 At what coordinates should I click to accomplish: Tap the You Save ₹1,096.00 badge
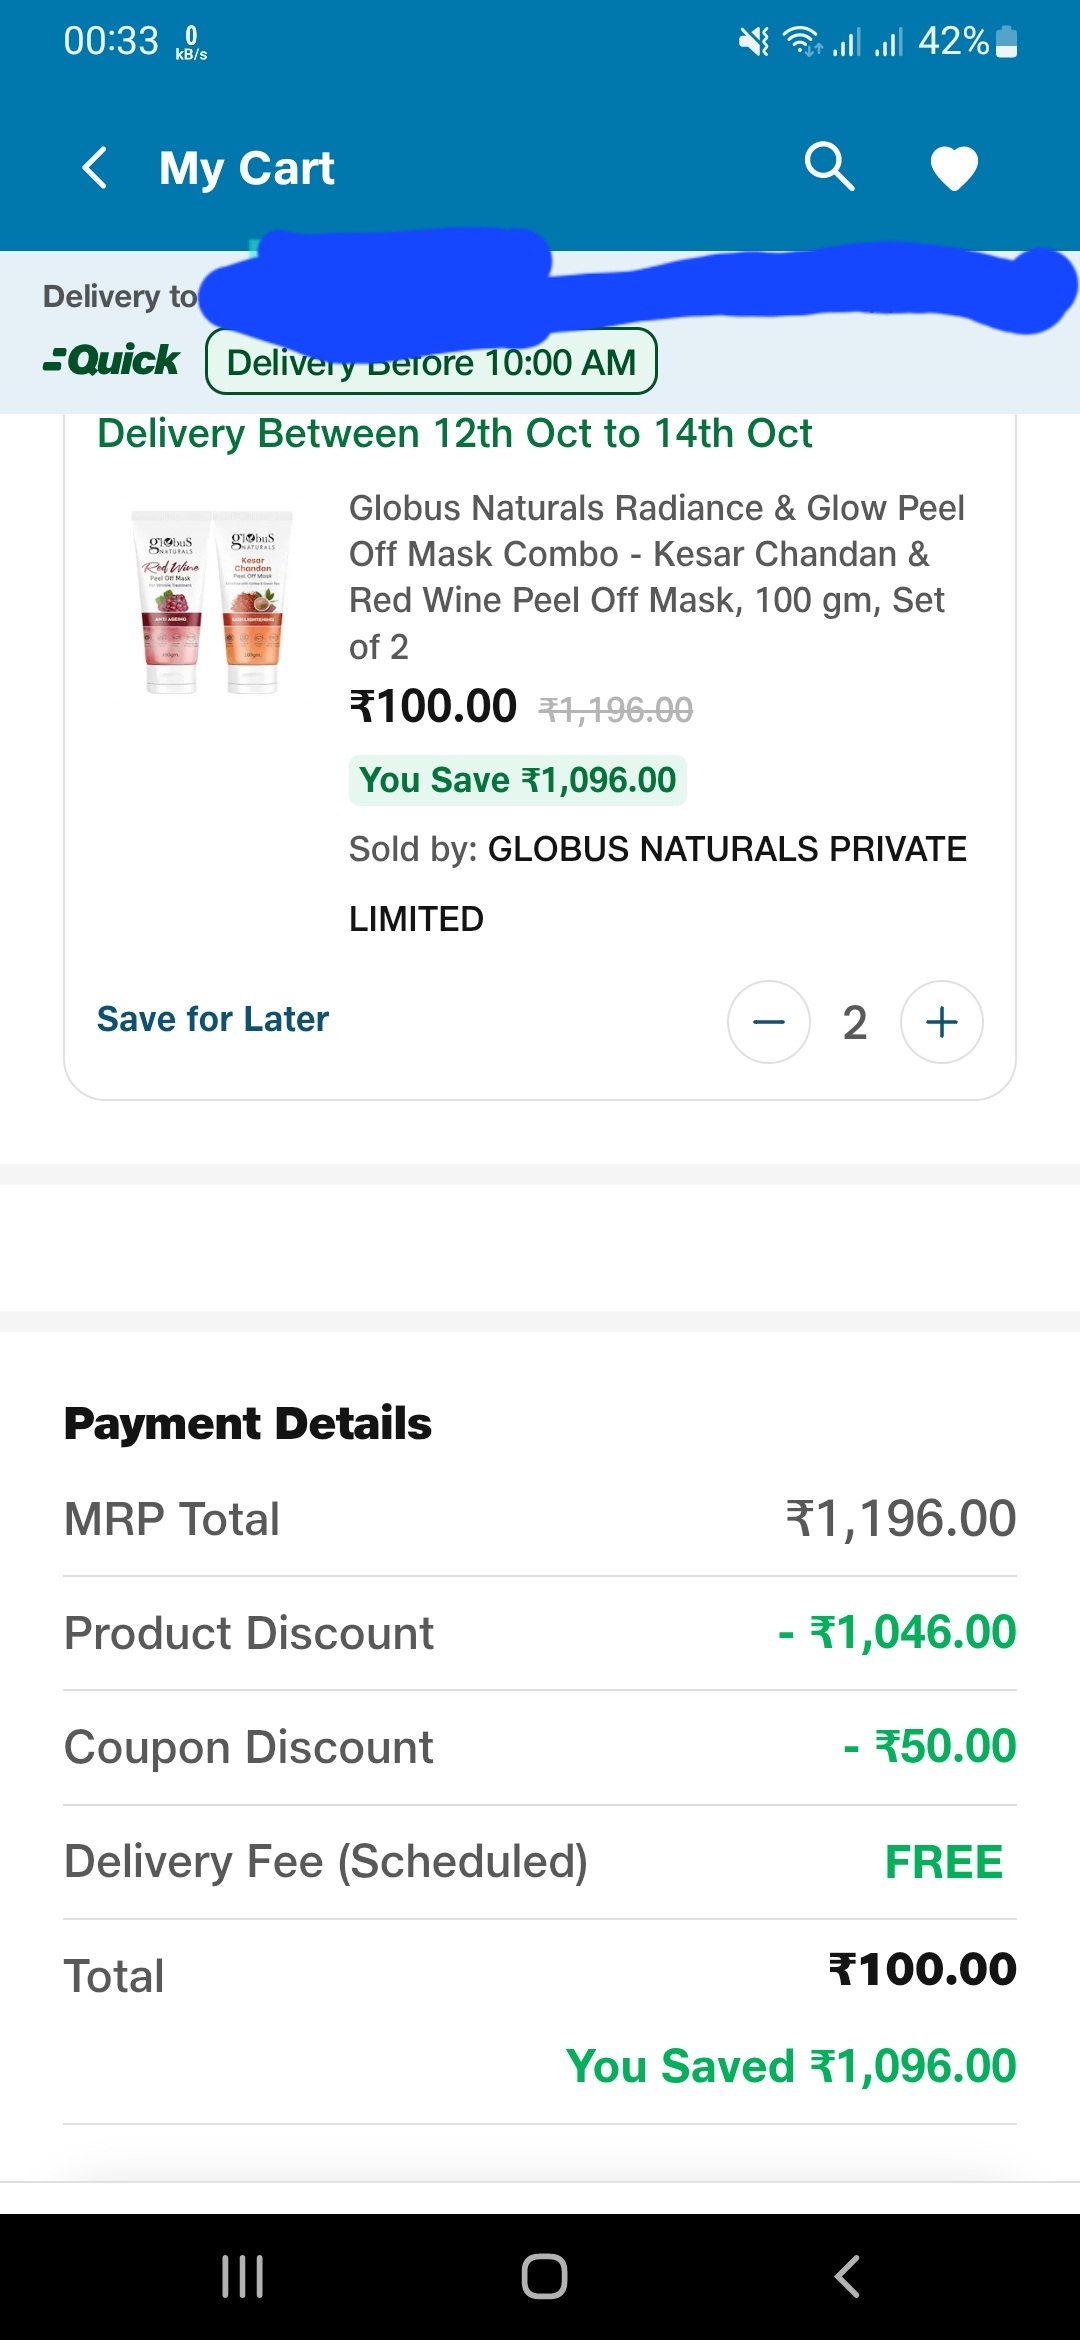click(x=517, y=780)
